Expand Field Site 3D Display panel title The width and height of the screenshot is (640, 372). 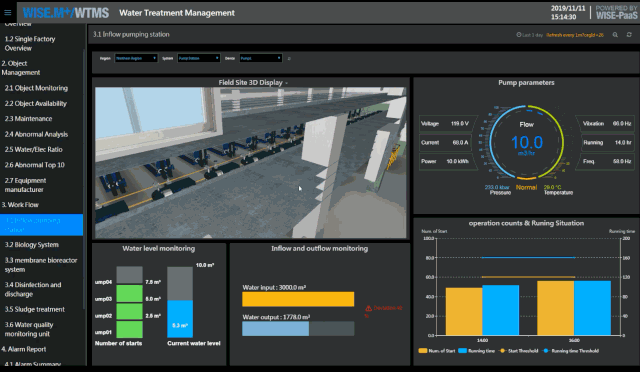pyautogui.click(x=253, y=82)
